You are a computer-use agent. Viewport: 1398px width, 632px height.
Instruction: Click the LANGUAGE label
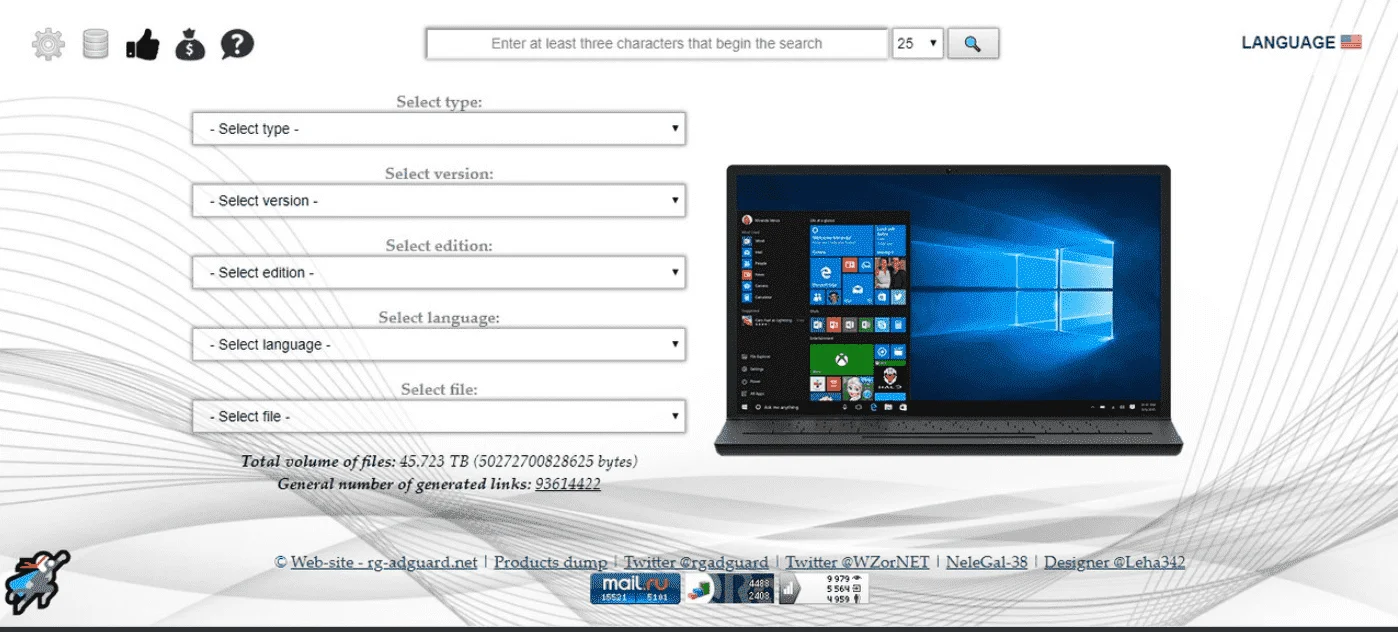coord(1288,42)
